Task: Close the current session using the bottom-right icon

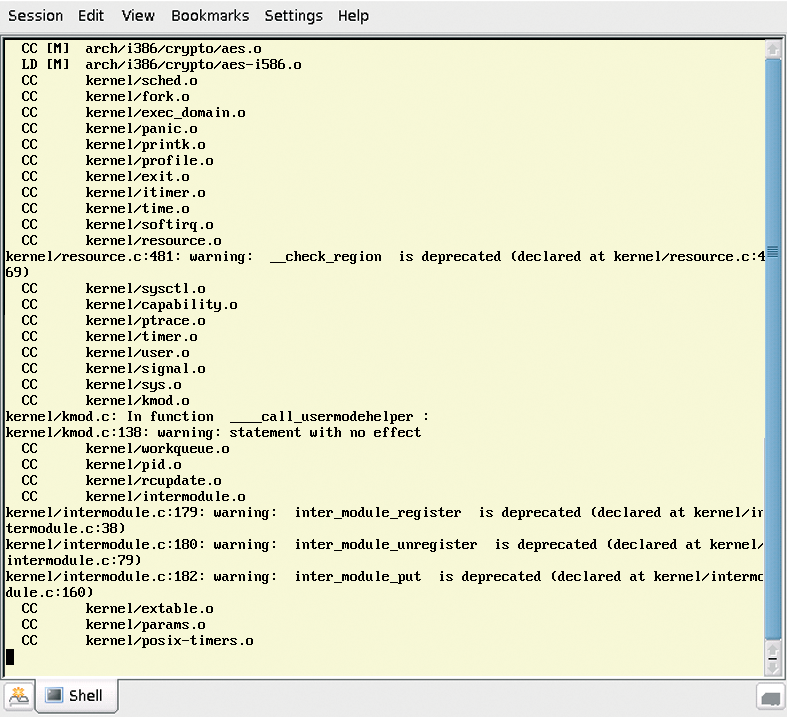Action: coord(770,697)
